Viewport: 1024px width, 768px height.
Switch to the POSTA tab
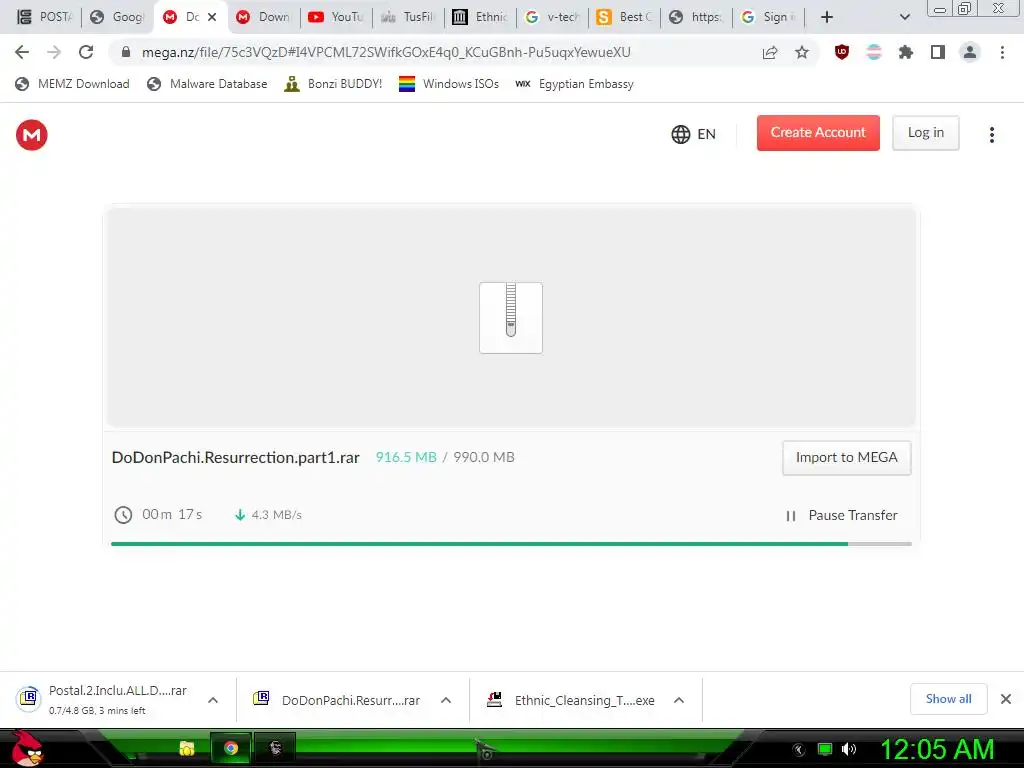coord(44,17)
